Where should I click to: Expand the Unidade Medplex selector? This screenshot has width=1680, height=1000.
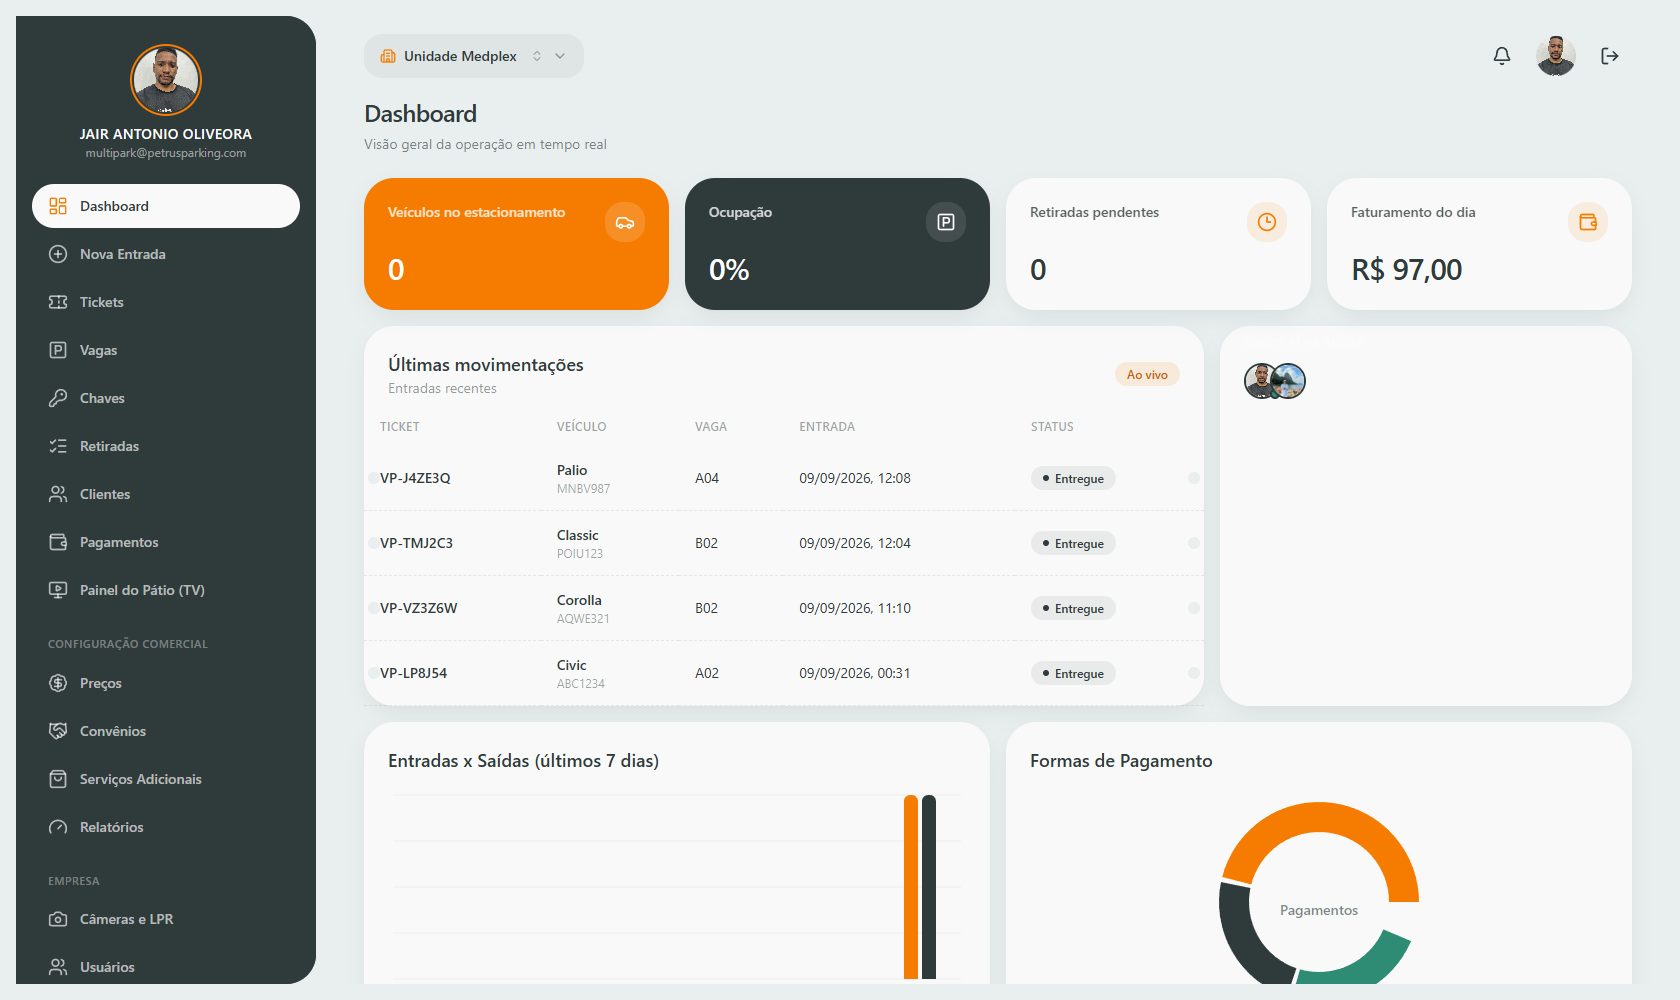tap(474, 56)
